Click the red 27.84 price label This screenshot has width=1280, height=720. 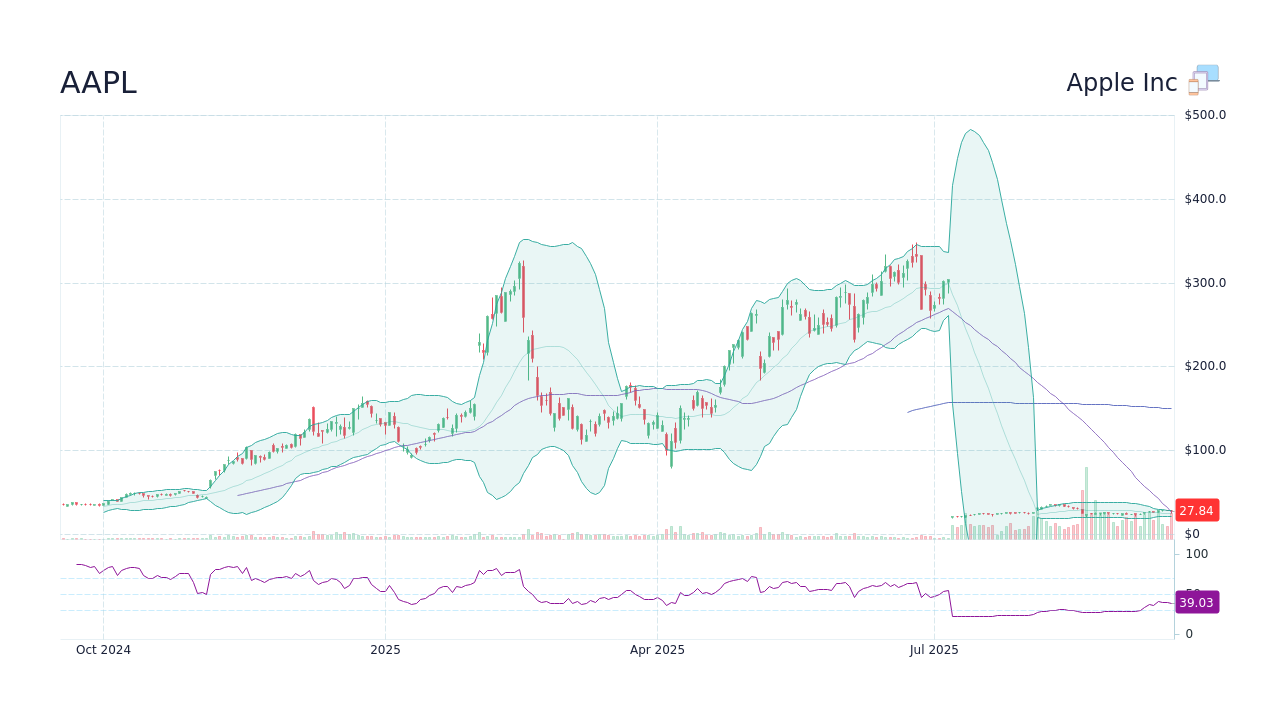tap(1196, 510)
